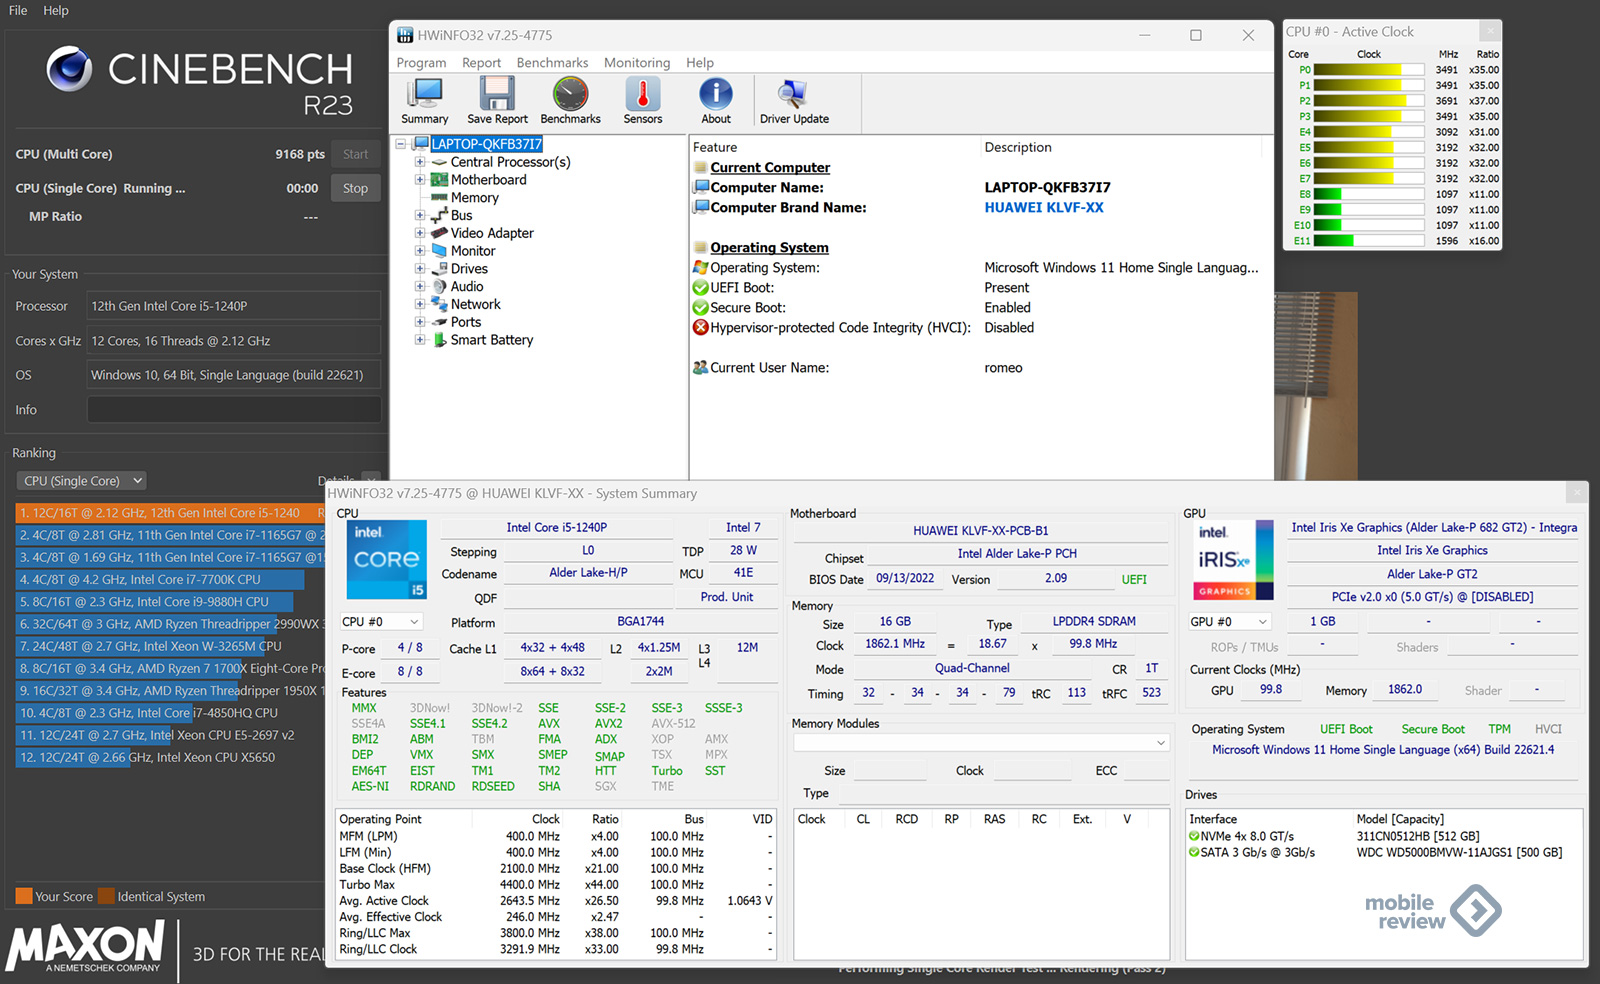
Task: Click the E11 core clock bar
Action: coord(1369,241)
